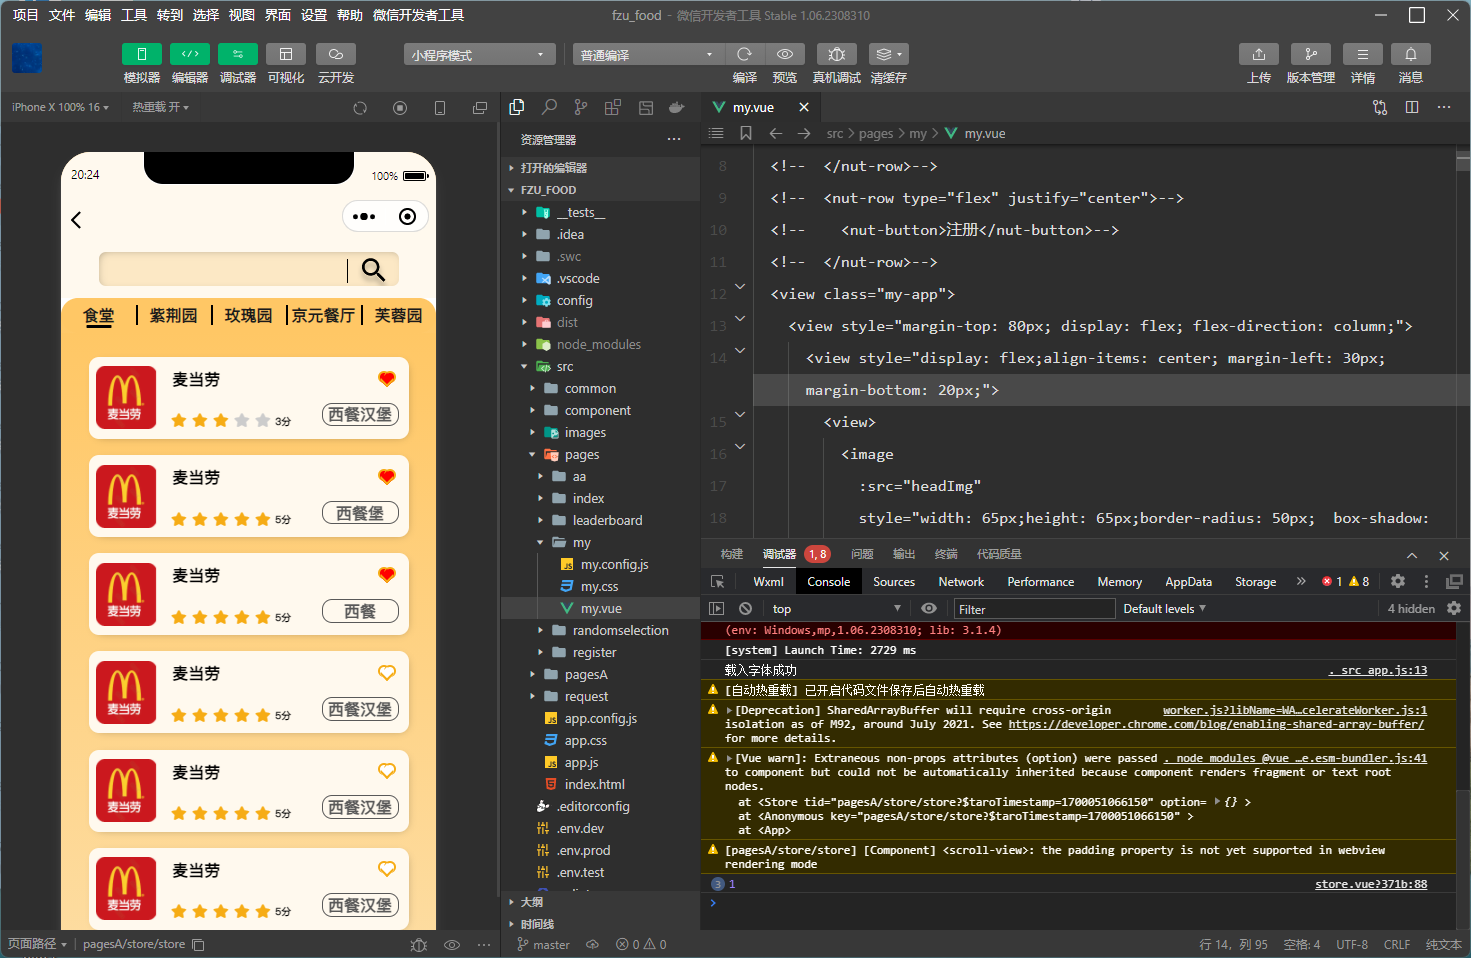Viewport: 1471px width, 958px height.
Task: Toggle the 调试器 debugger panel button
Action: pyautogui.click(x=237, y=54)
